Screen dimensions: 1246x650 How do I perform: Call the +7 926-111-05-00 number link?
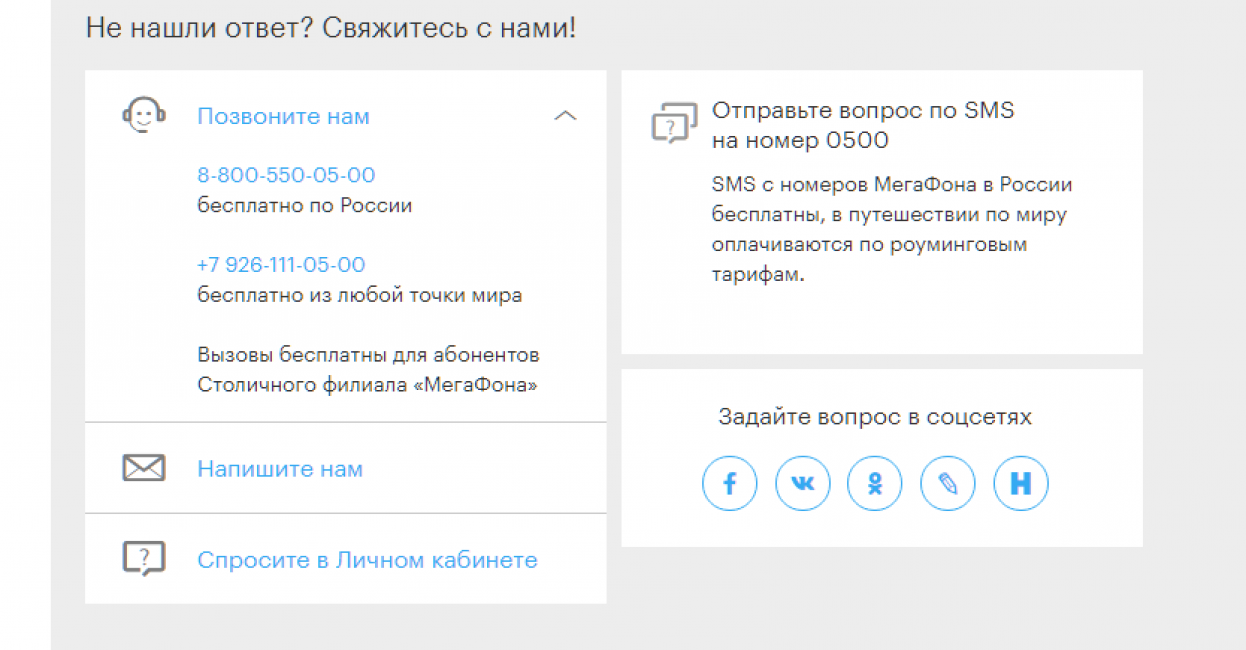[x=281, y=265]
